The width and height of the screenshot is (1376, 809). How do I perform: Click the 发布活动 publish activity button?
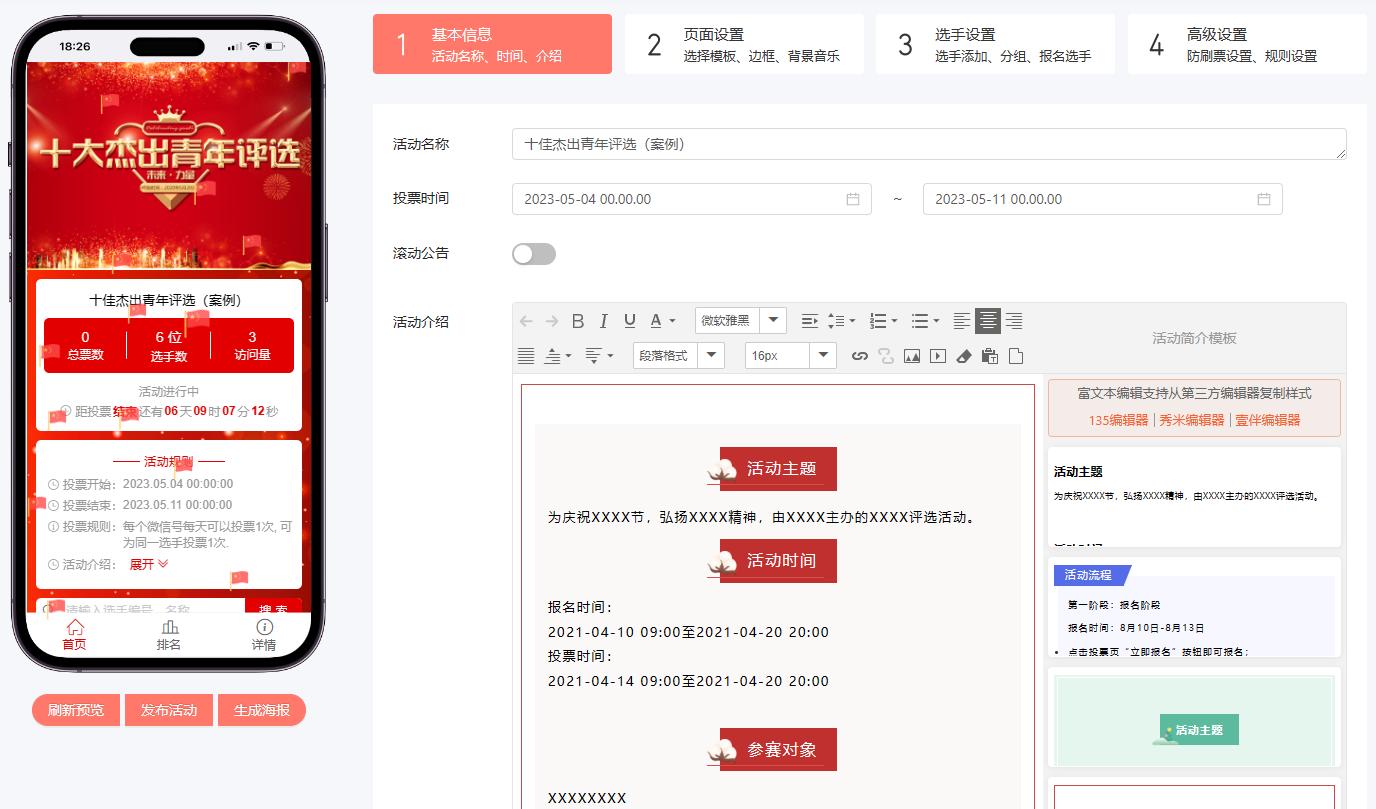pyautogui.click(x=168, y=710)
